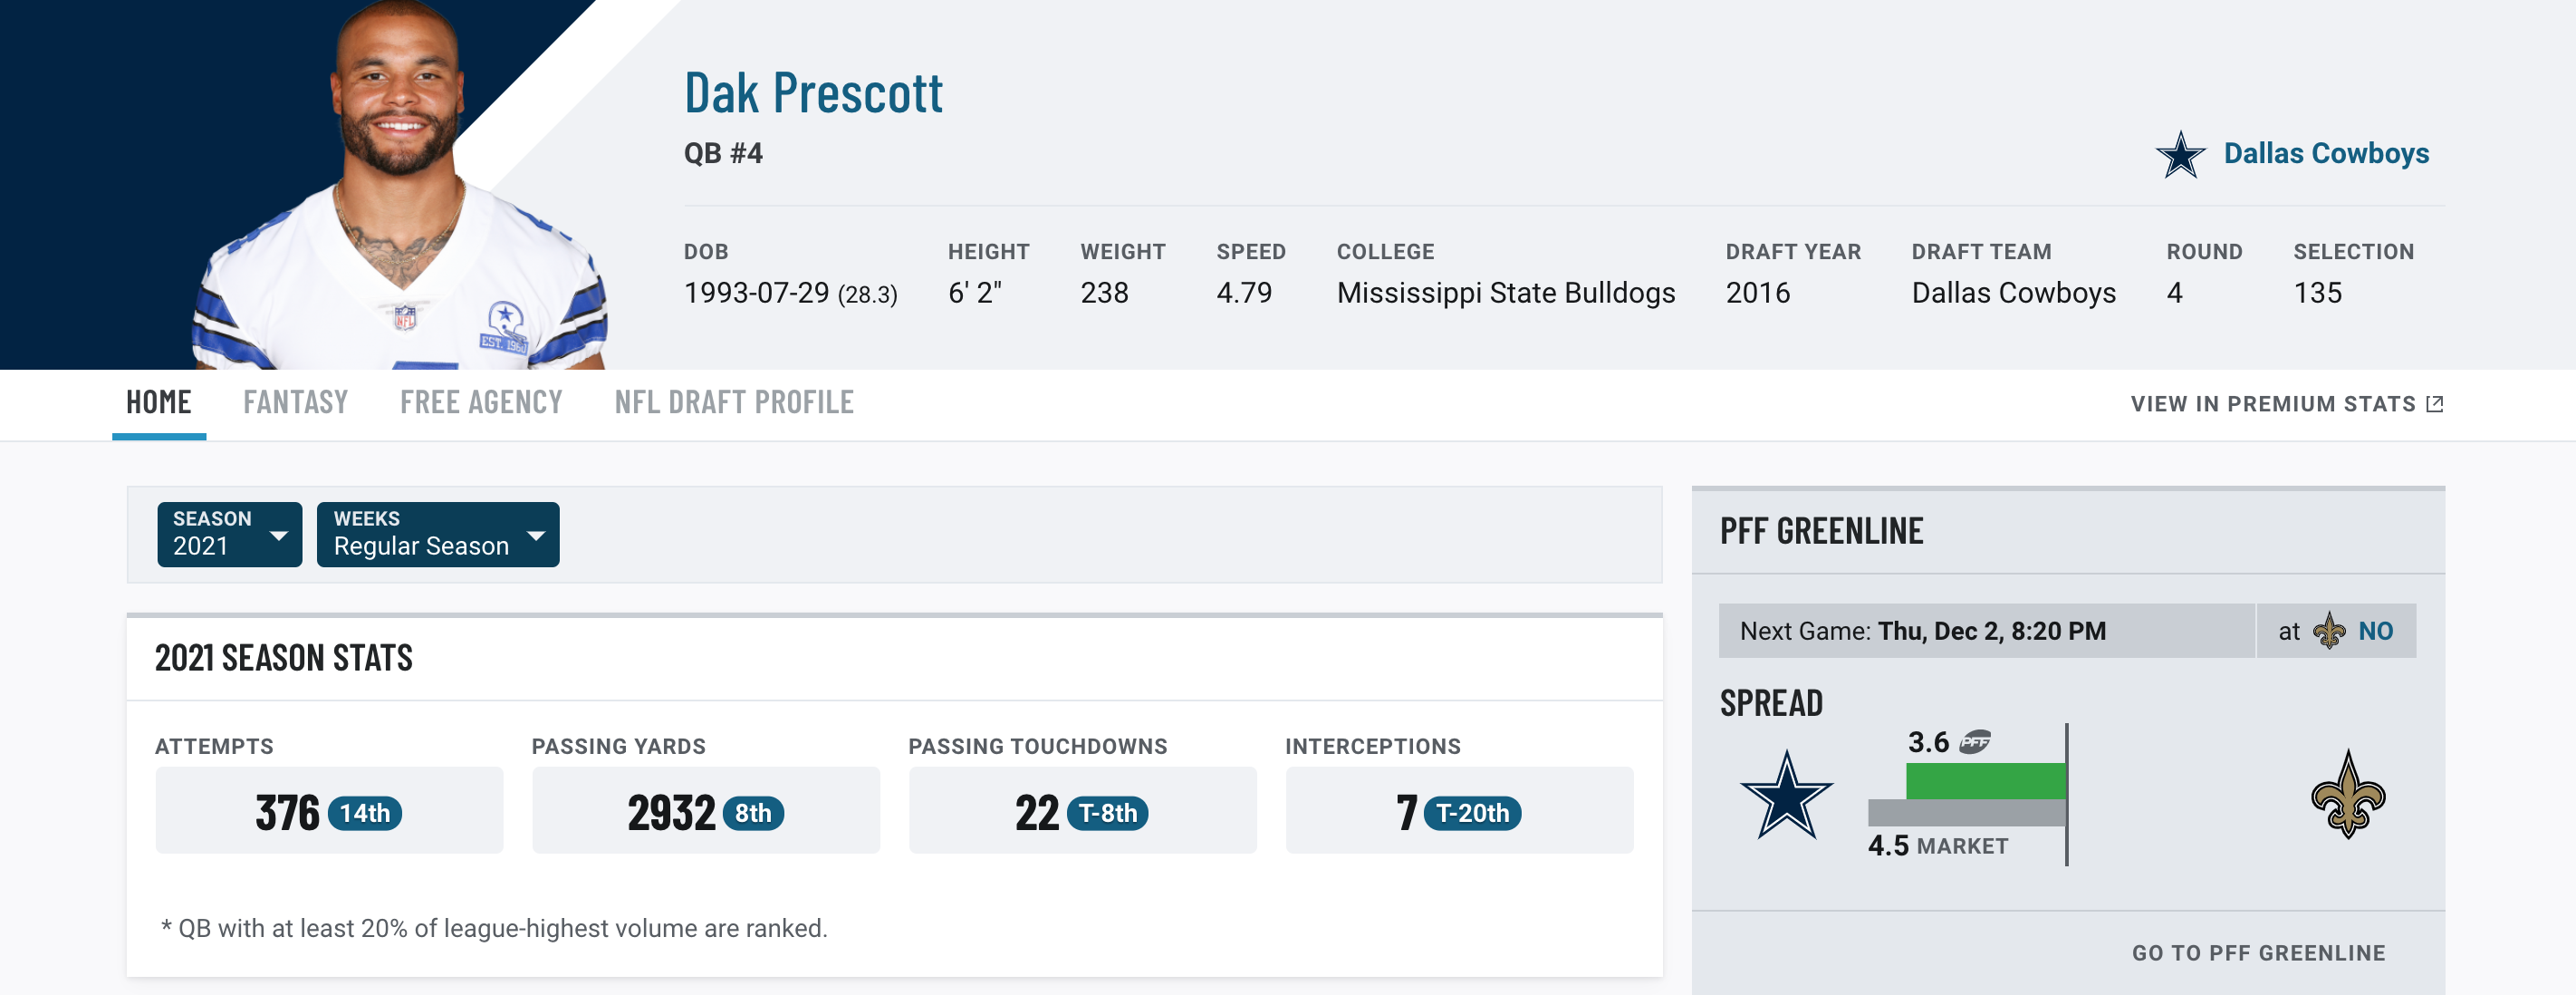
Task: Click the gray market spread bar
Action: pyautogui.click(x=1966, y=813)
